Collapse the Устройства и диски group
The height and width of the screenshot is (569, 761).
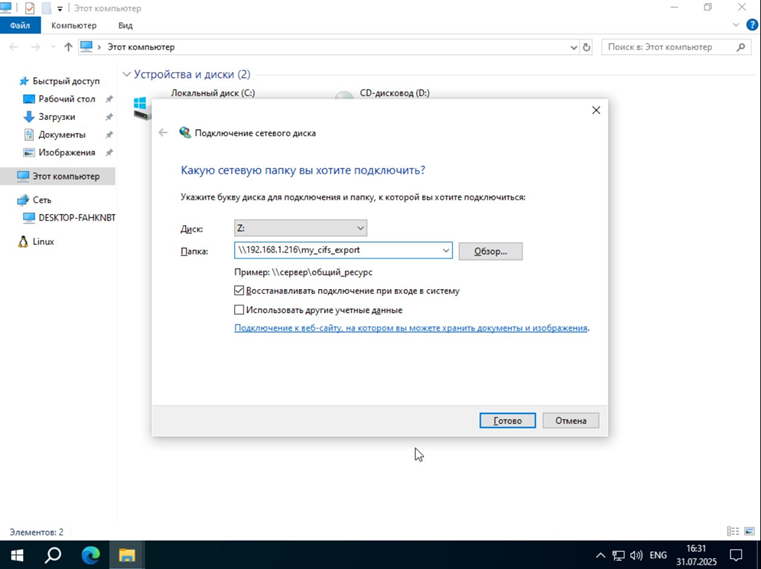click(x=127, y=74)
